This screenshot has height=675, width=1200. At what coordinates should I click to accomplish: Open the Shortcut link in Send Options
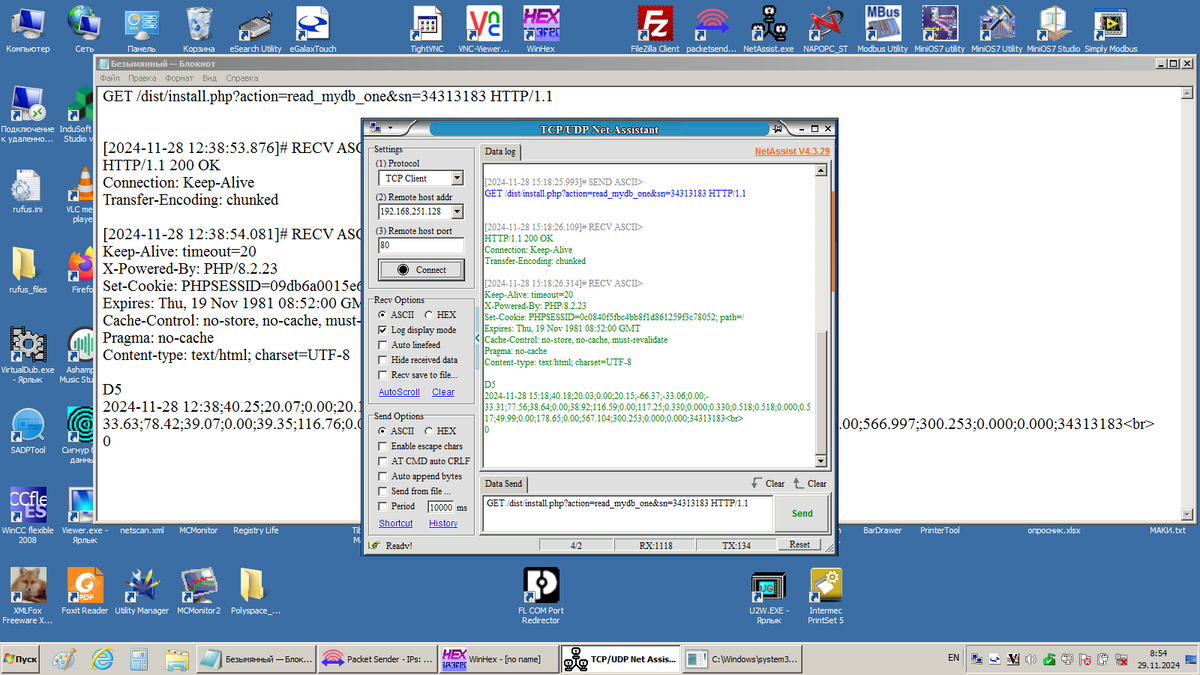(396, 523)
